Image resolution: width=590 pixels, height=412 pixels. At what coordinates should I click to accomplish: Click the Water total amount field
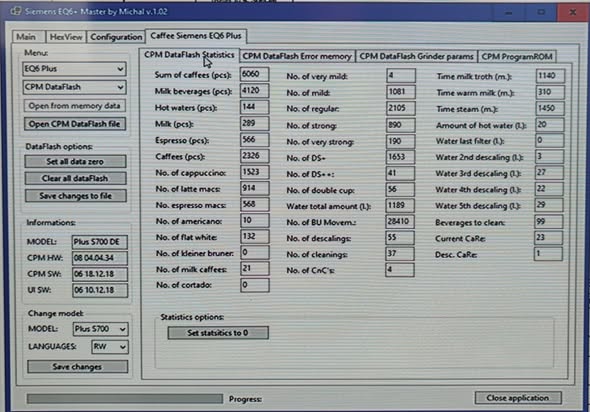[x=400, y=205]
